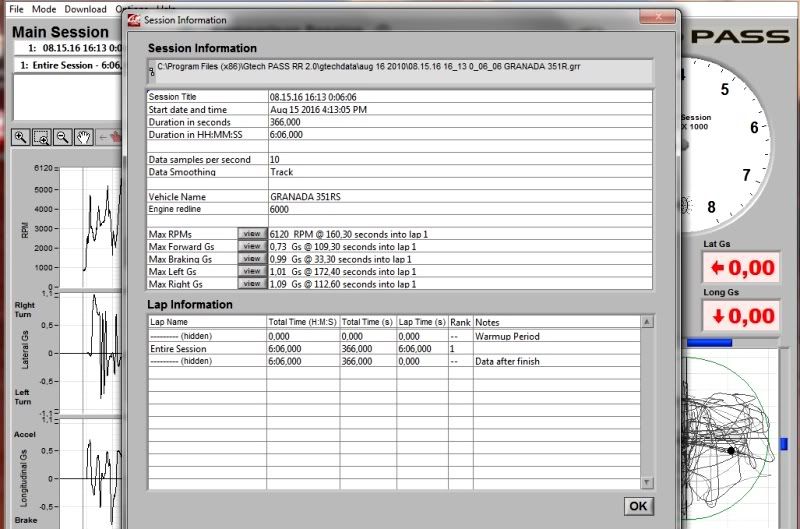View the Max Right Gs point

pos(252,284)
